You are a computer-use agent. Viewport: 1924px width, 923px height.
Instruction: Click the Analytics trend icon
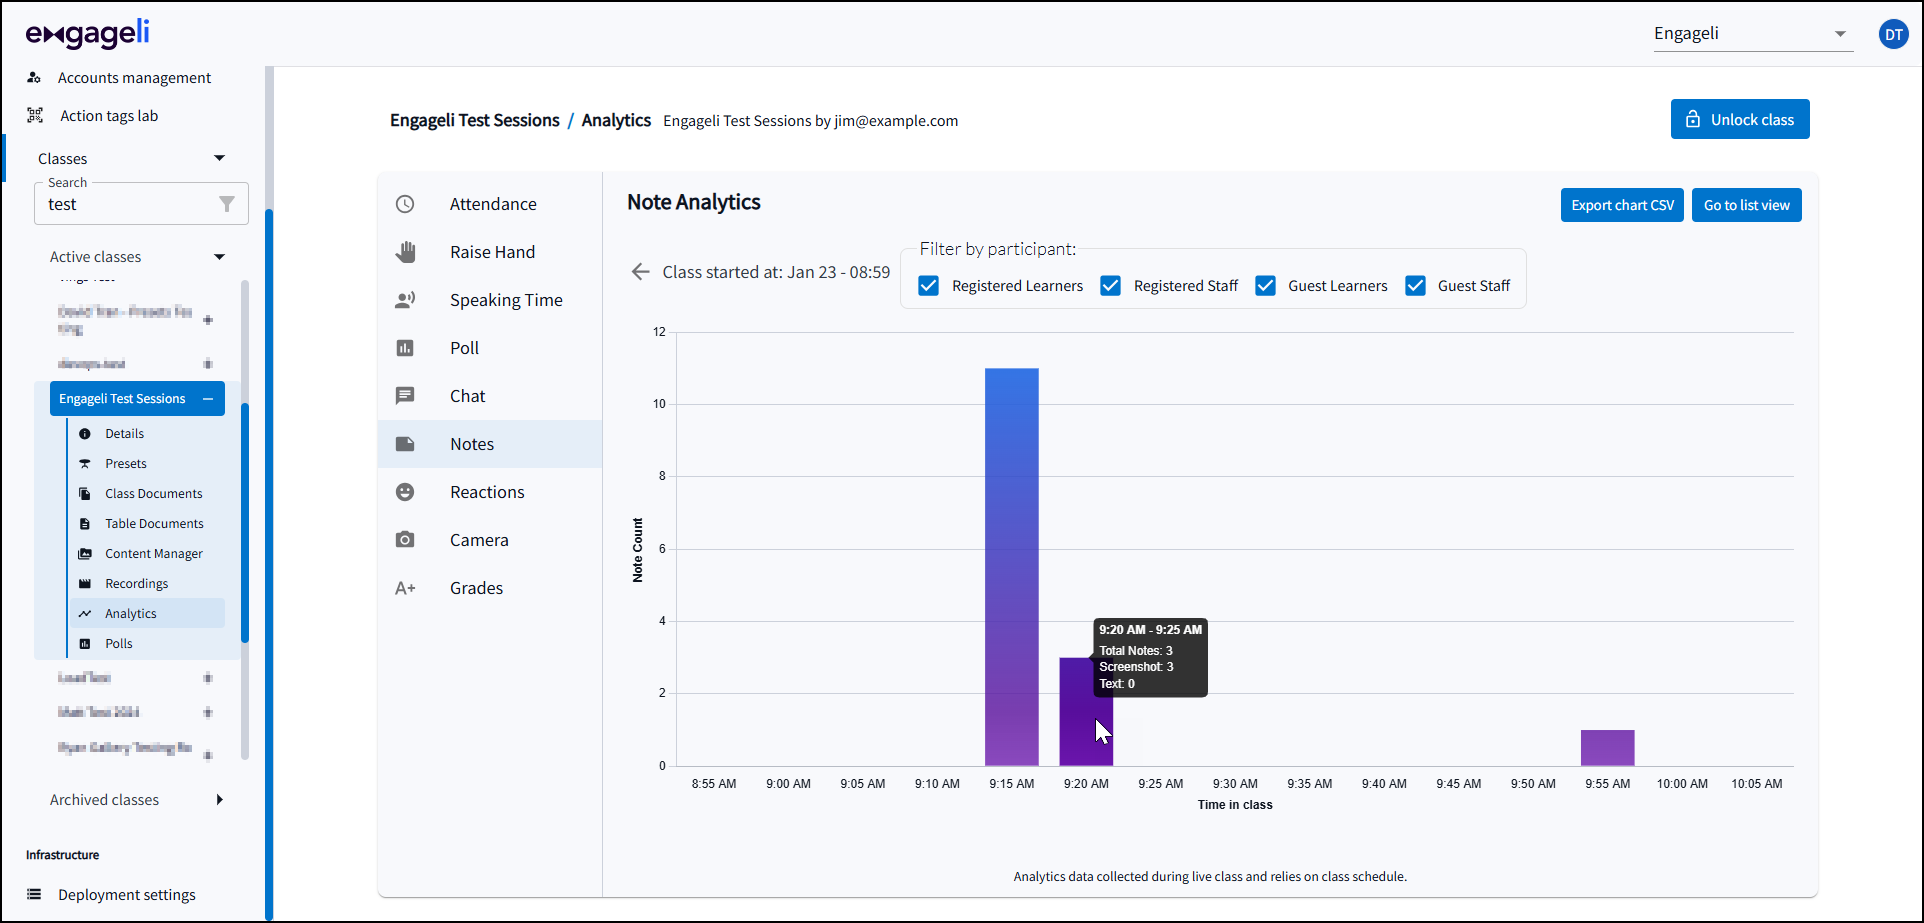85,614
